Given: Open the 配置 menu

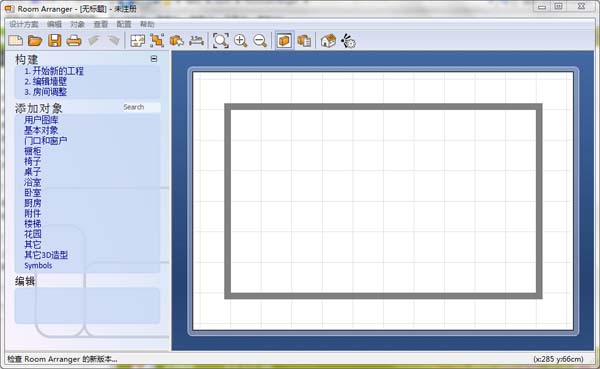Looking at the screenshot, I should (124, 24).
